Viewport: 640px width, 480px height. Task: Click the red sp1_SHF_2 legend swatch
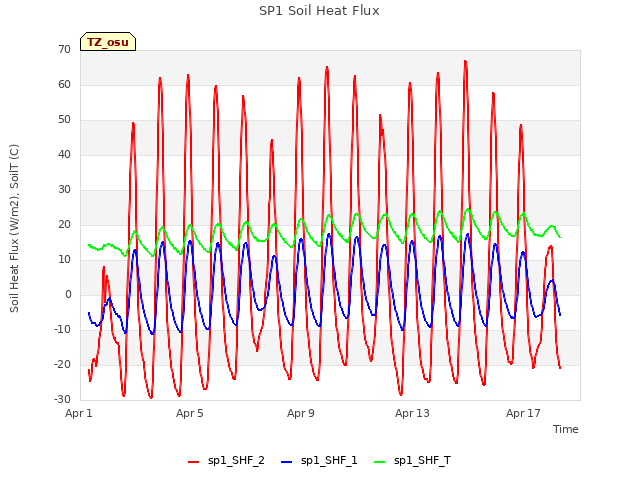(x=193, y=462)
